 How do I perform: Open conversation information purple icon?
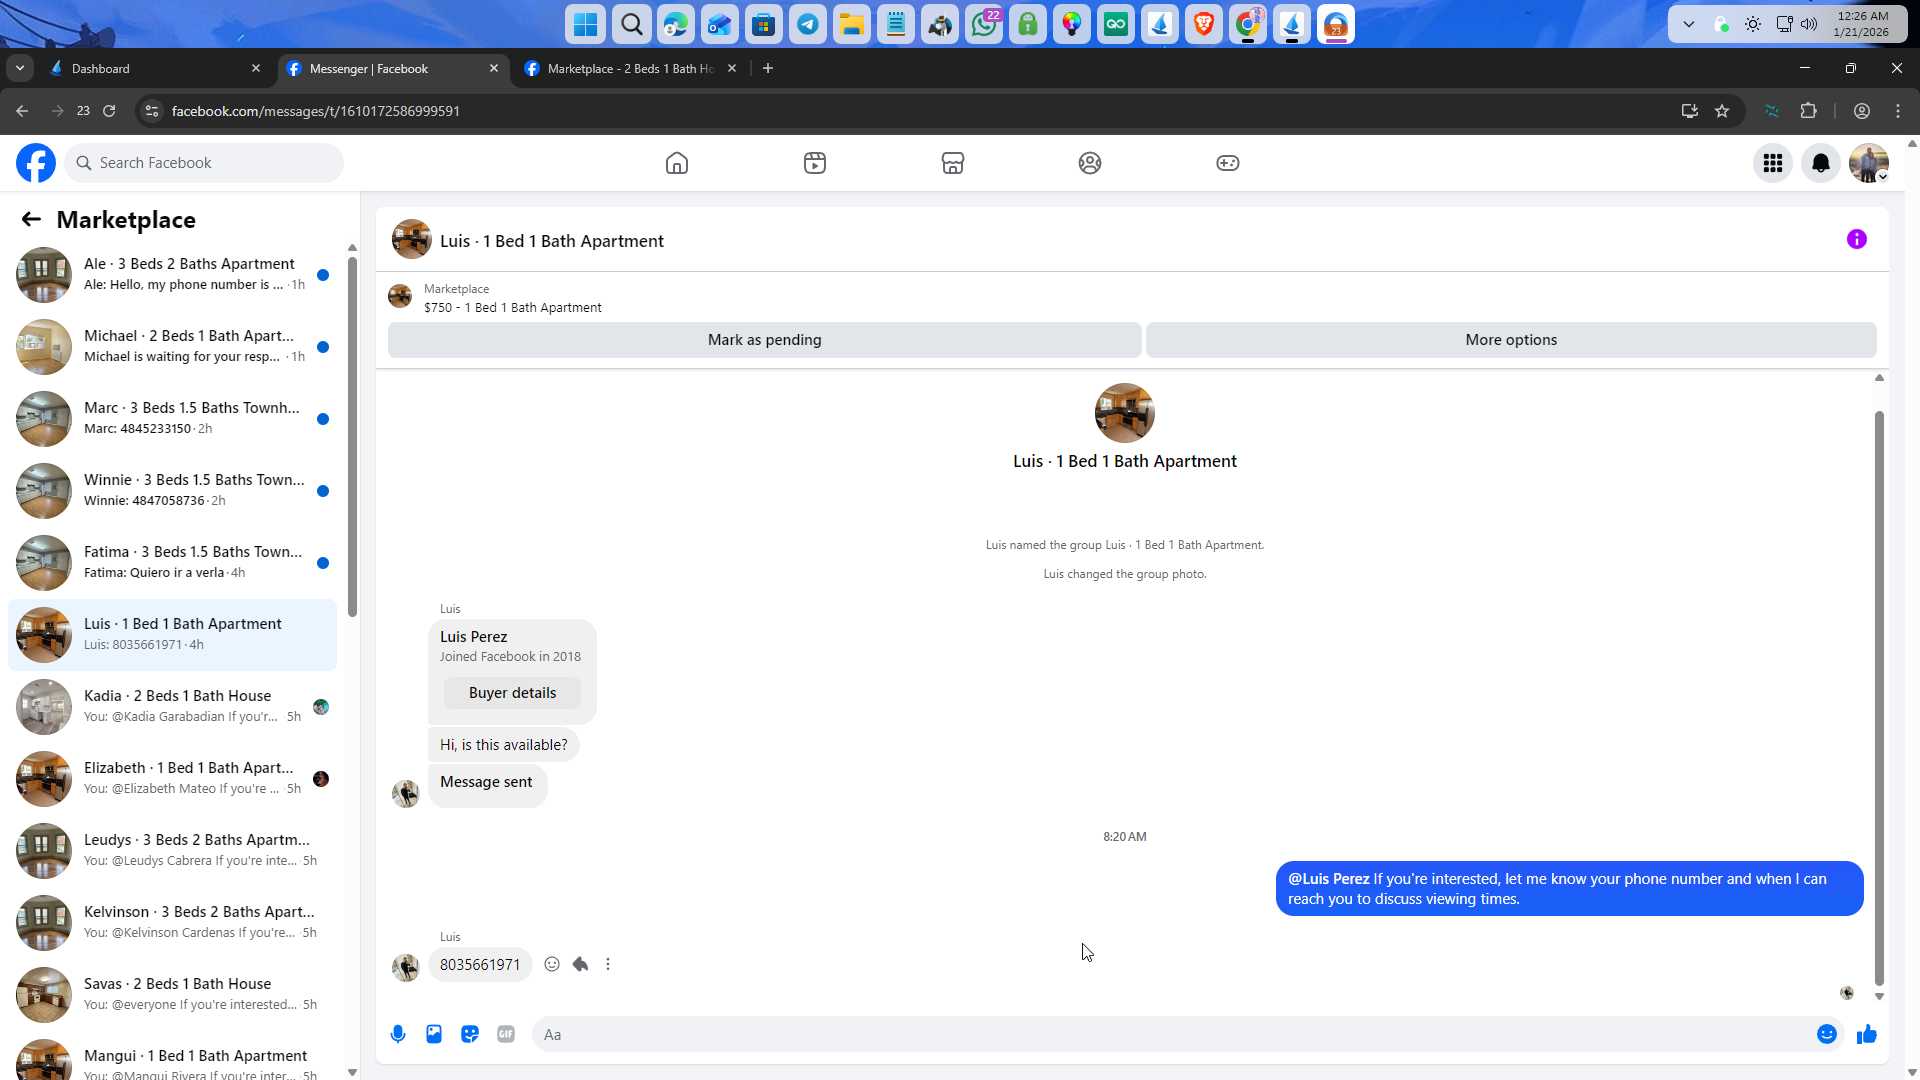pyautogui.click(x=1857, y=239)
